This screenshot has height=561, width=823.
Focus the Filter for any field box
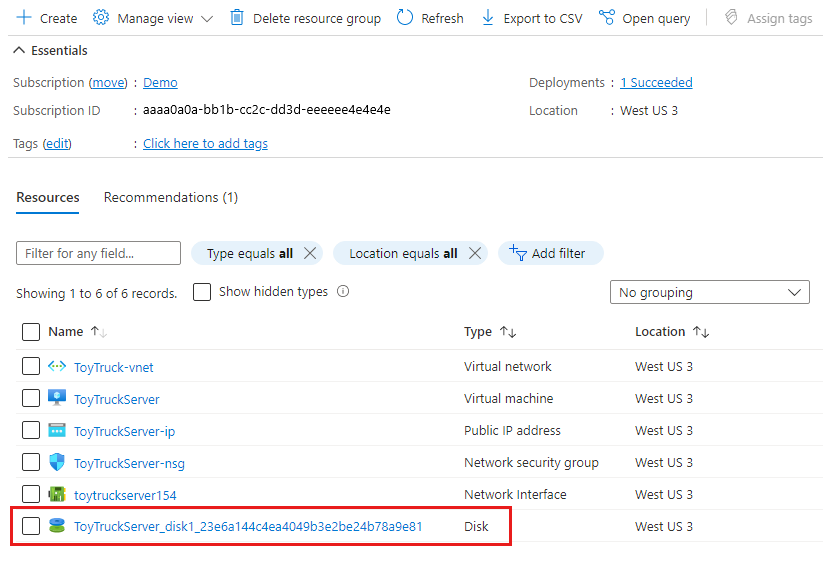(x=98, y=253)
